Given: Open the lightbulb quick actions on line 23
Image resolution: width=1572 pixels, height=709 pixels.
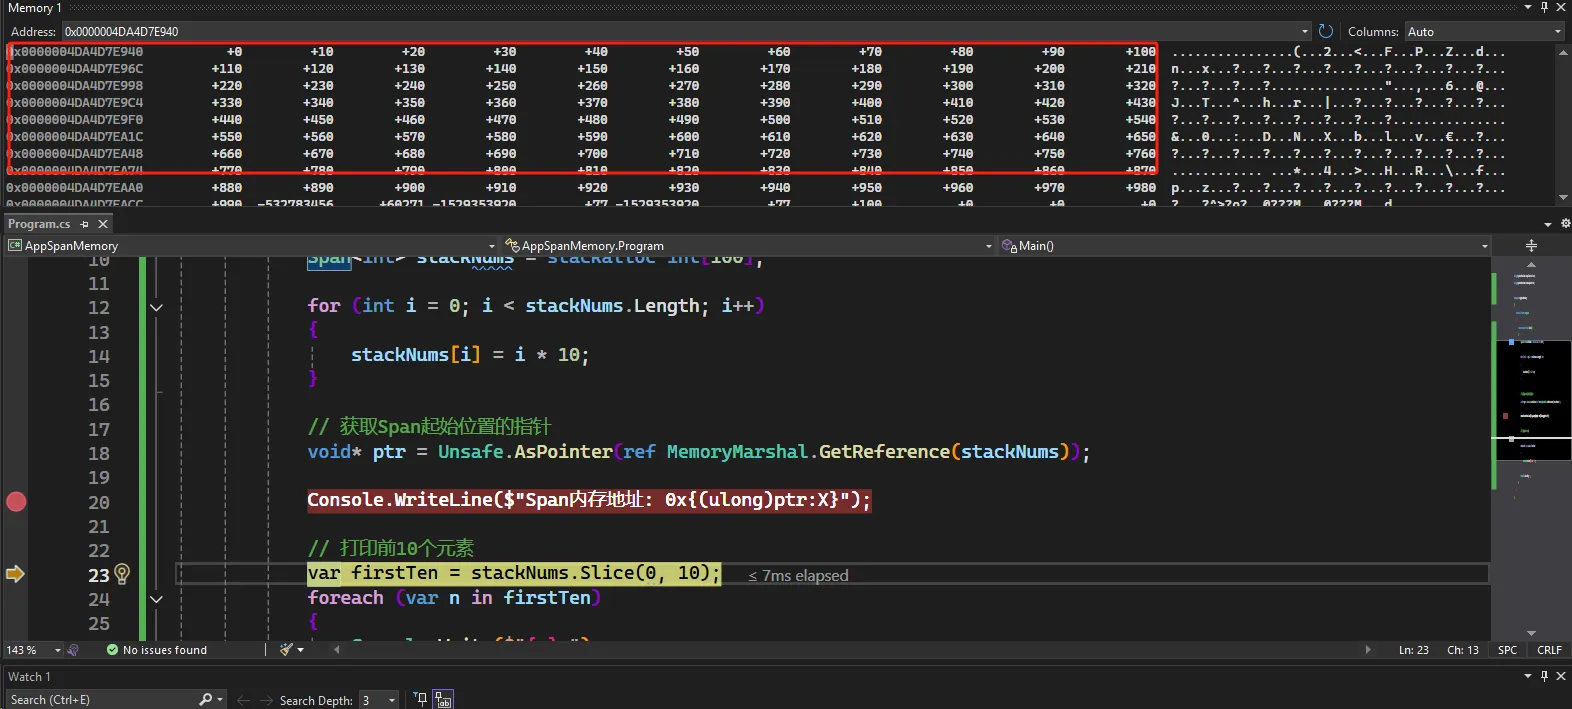Looking at the screenshot, I should (122, 573).
